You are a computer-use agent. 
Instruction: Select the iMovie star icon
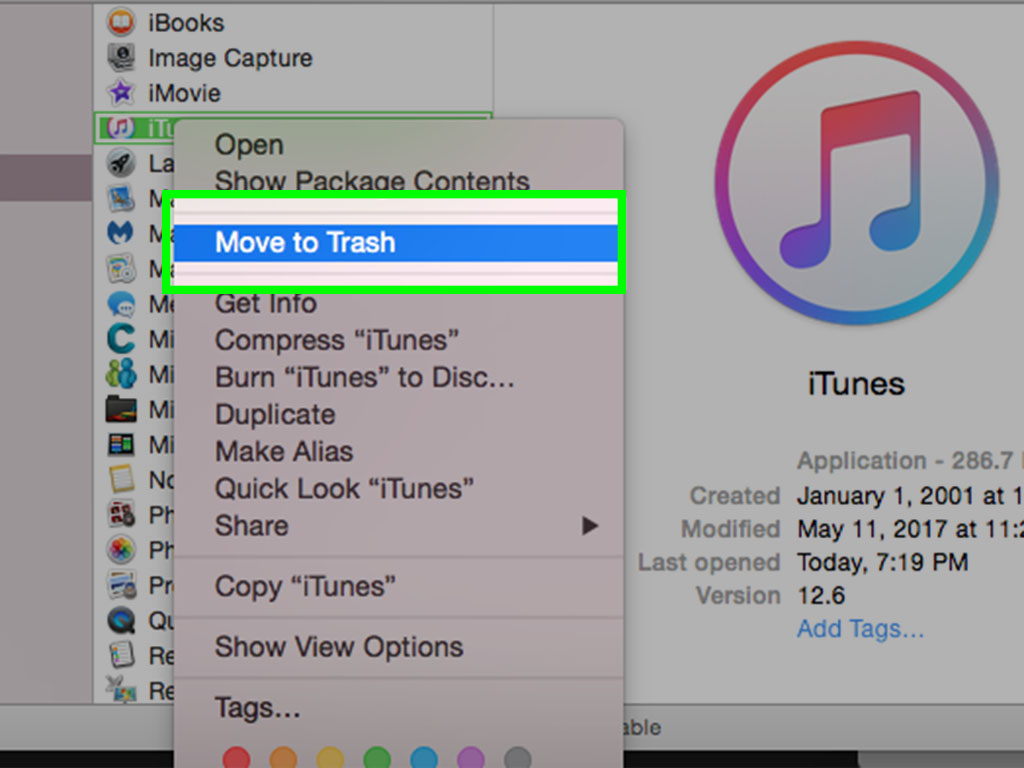pos(121,92)
